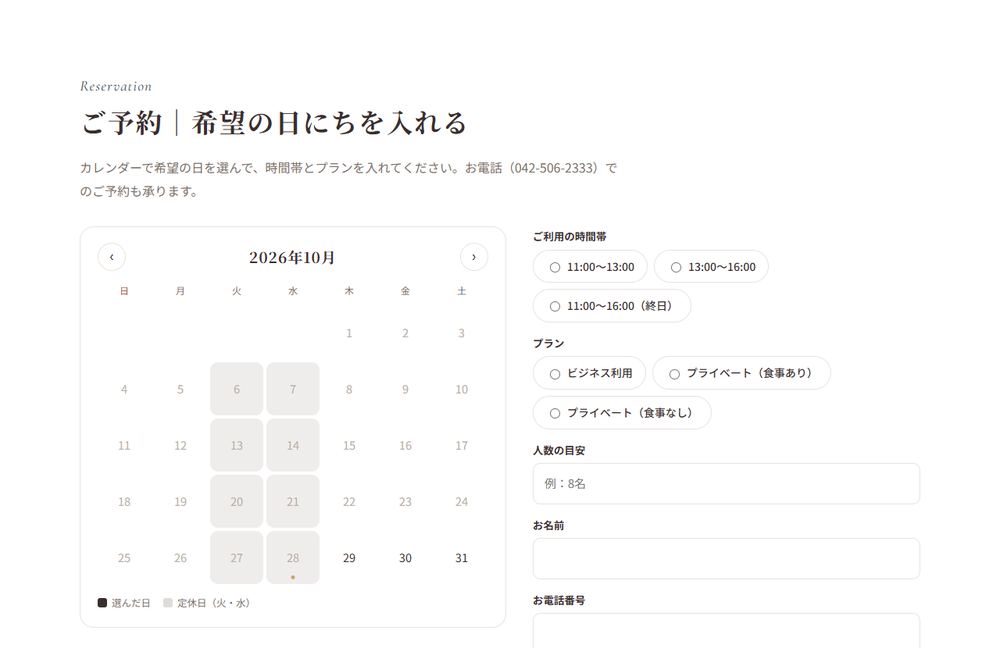Click closed day 28 in calendar
Screen dimensions: 1000x648
click(293, 557)
